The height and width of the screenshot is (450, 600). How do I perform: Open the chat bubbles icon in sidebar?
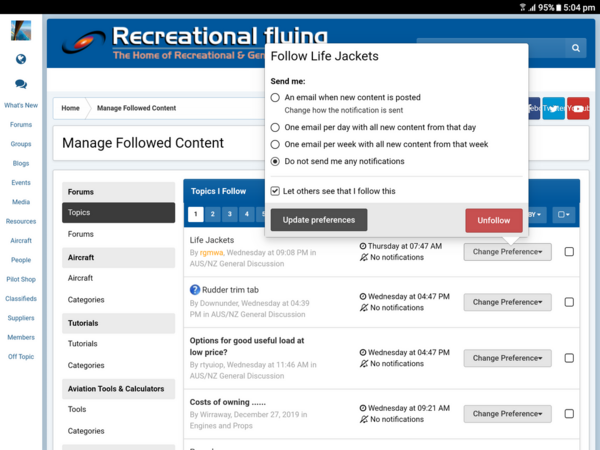21,85
